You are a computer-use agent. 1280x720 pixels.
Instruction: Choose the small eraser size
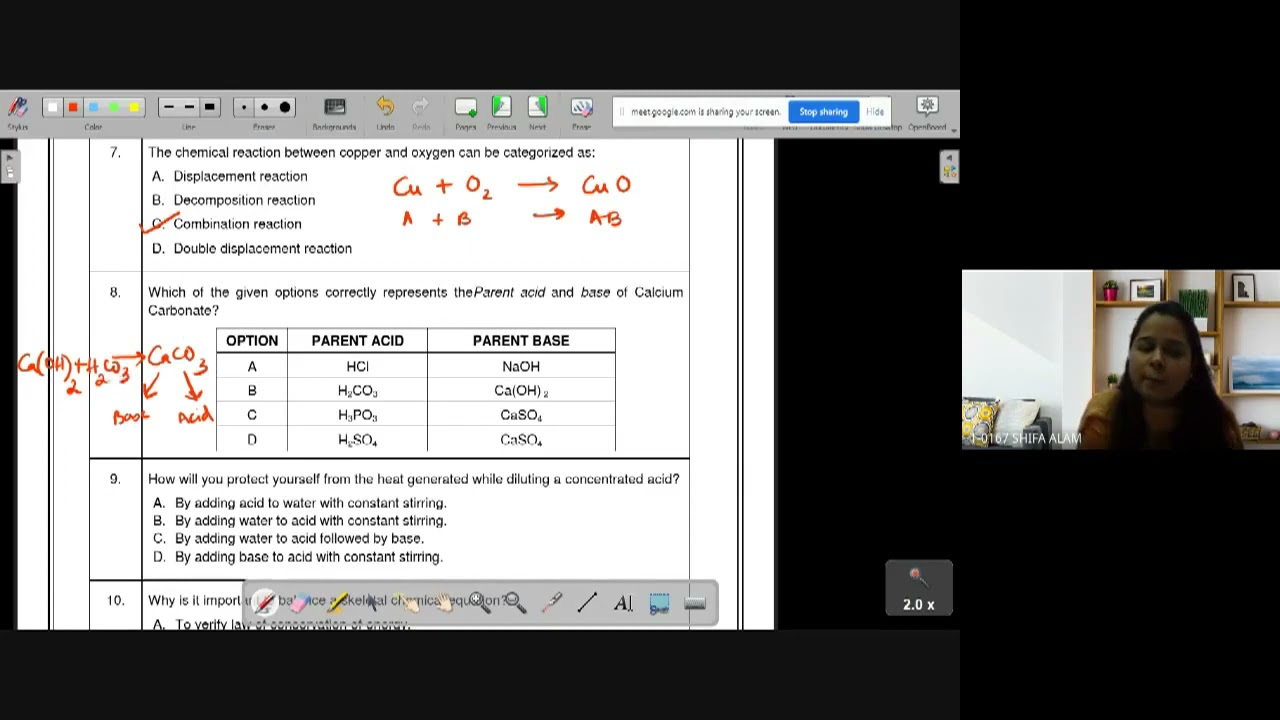244,107
